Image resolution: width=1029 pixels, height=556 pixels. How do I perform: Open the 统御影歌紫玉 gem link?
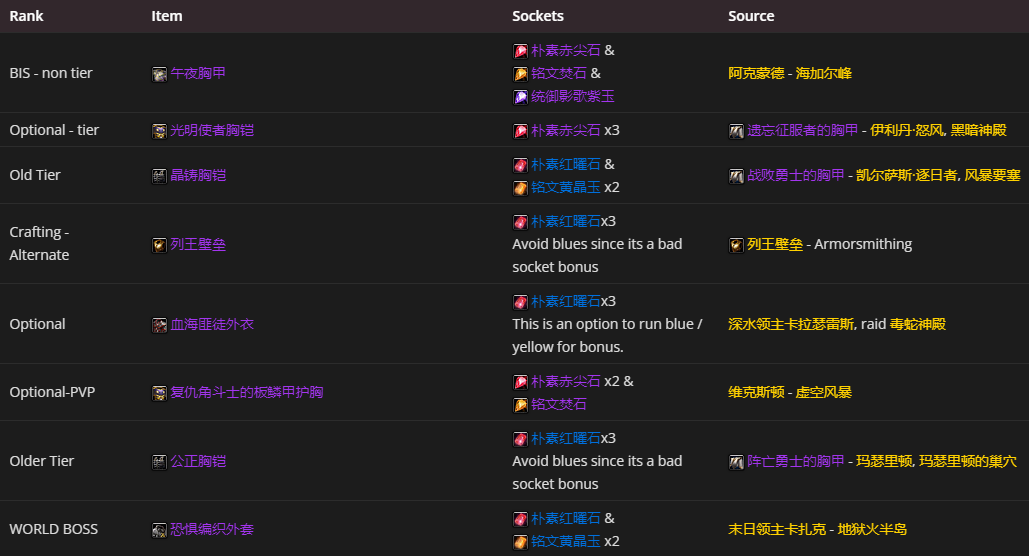[572, 97]
